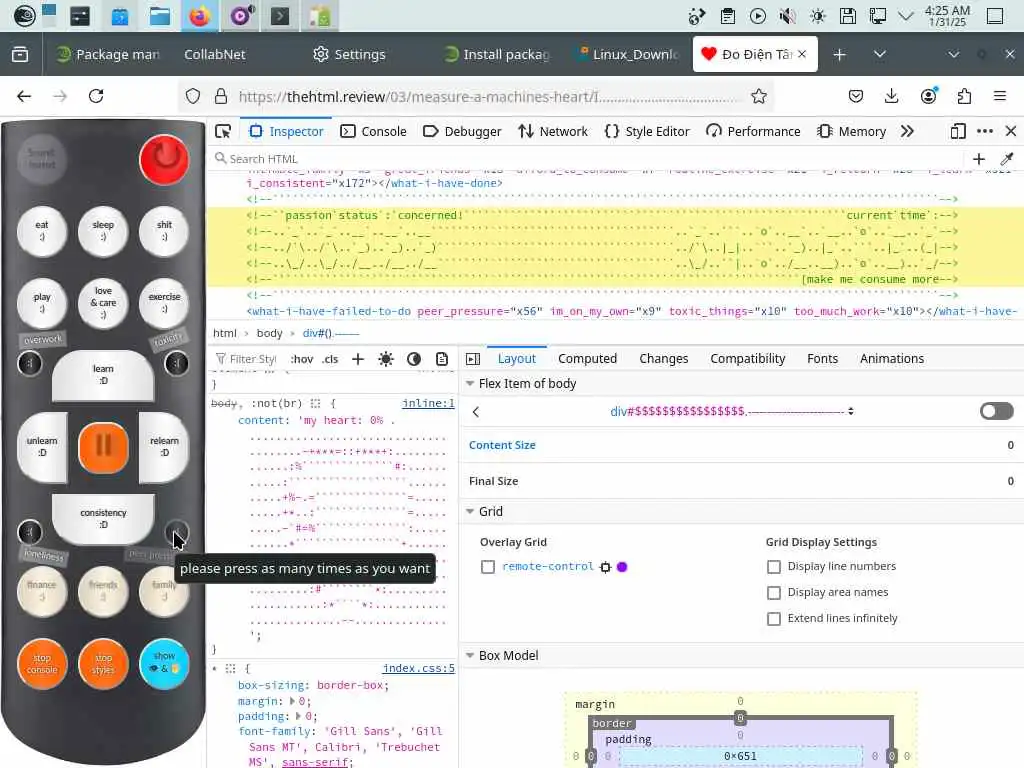
Task: Click the shield tracking protection icon
Action: pos(193,97)
